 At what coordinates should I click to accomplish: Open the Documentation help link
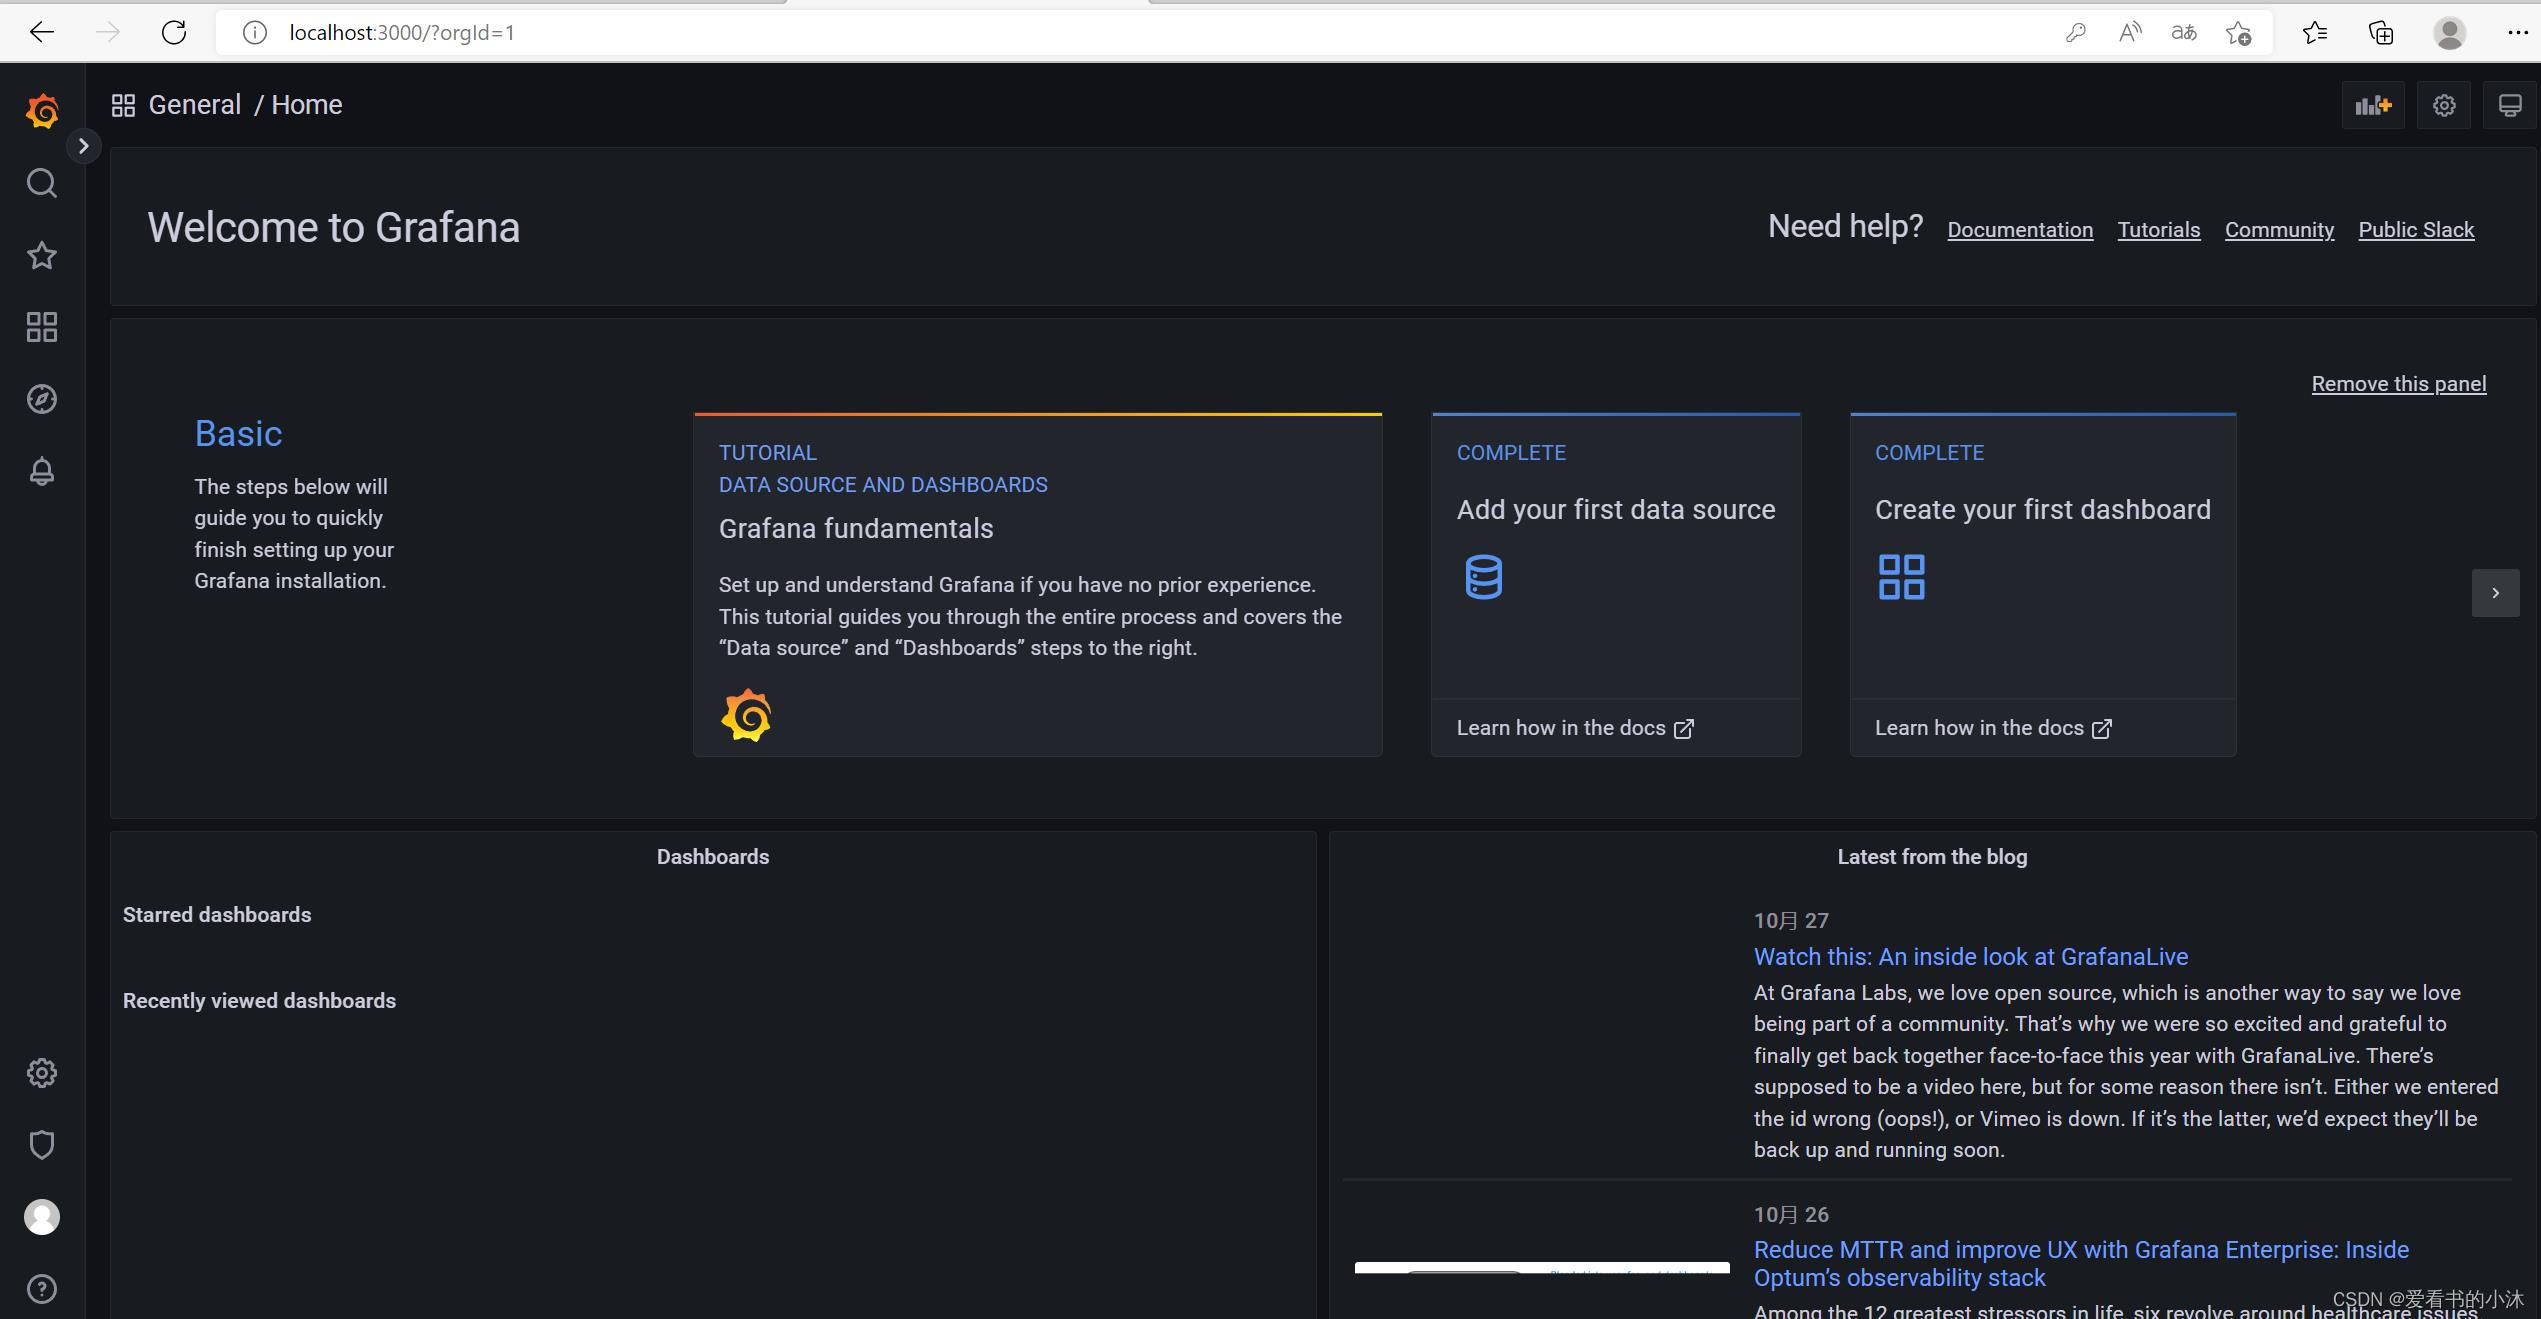(x=2020, y=230)
